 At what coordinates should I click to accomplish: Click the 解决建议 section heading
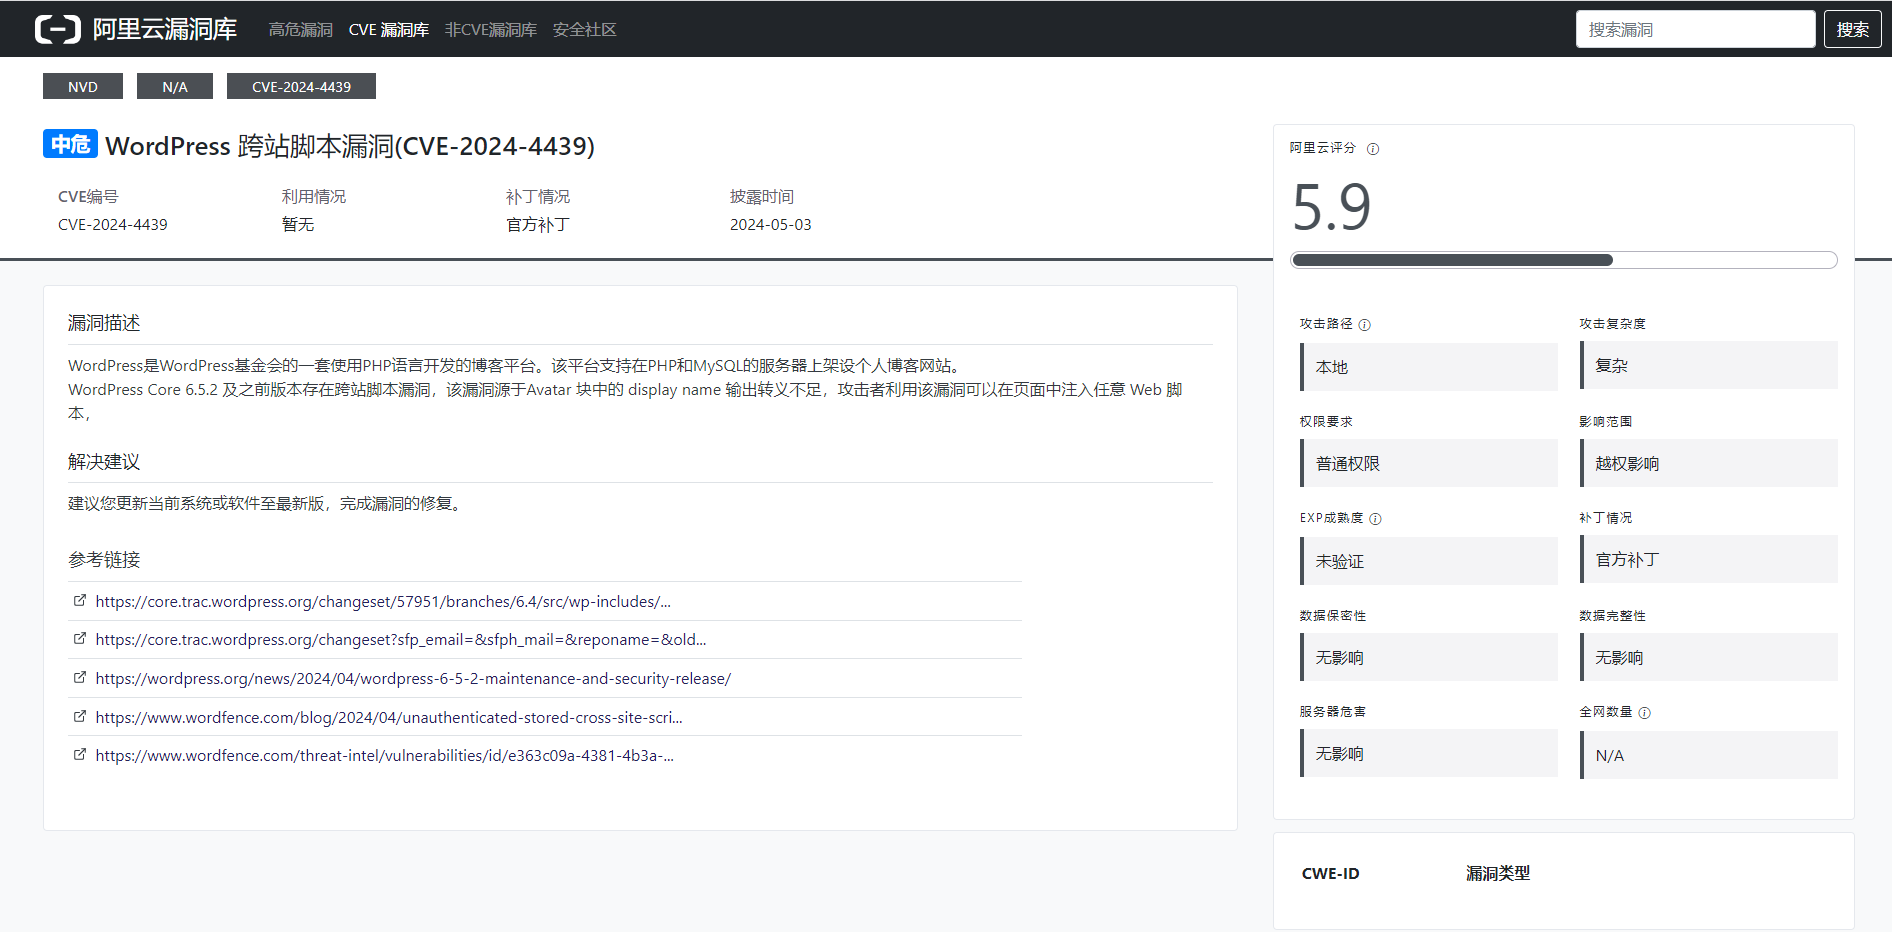coord(104,461)
